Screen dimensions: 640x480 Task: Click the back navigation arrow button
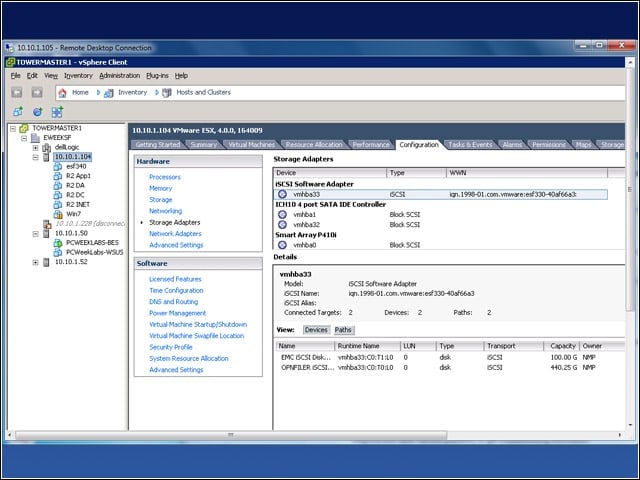[17, 93]
